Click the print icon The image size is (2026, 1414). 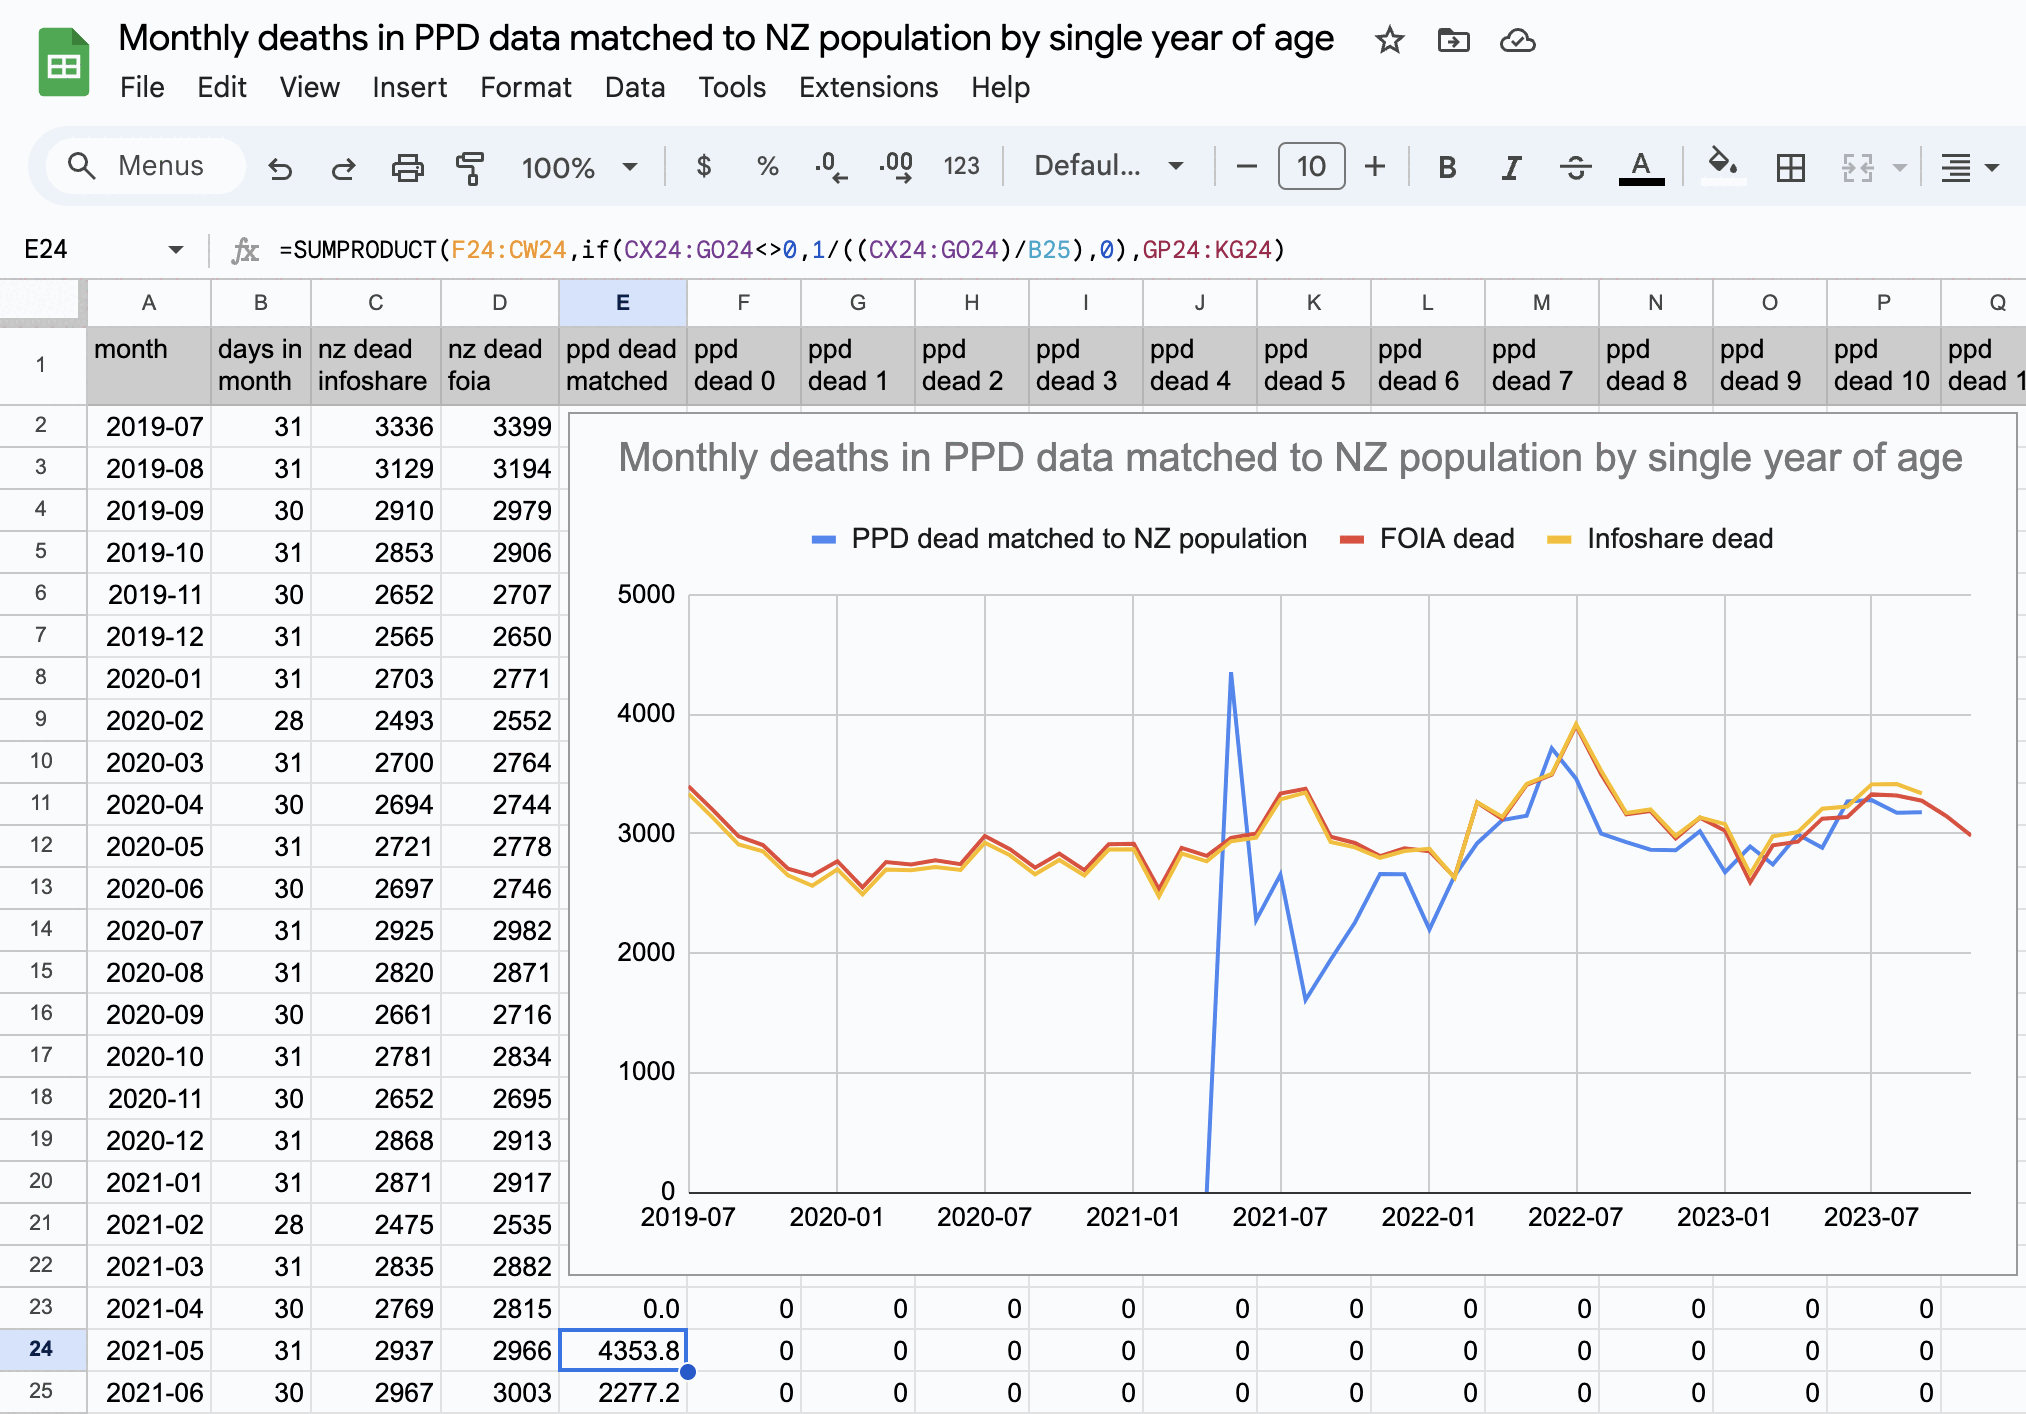[x=407, y=167]
